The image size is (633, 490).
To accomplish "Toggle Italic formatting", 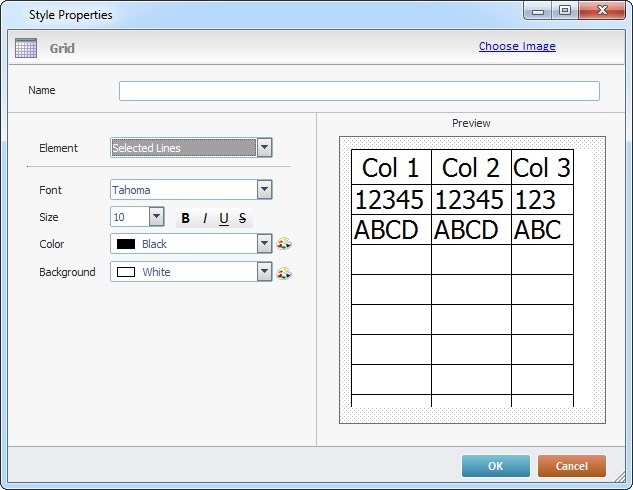I will pyautogui.click(x=205, y=218).
